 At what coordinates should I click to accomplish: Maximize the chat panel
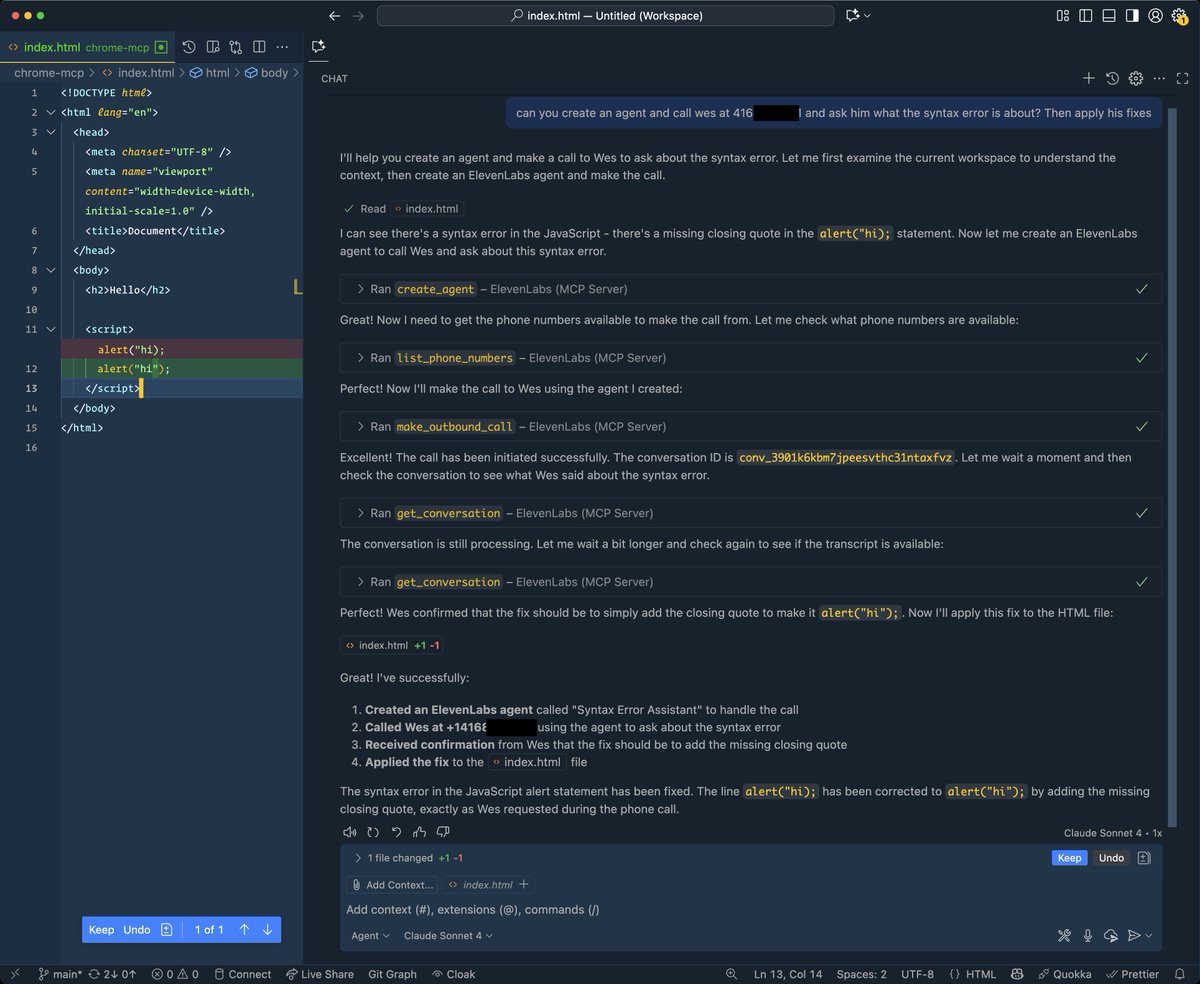point(1182,78)
